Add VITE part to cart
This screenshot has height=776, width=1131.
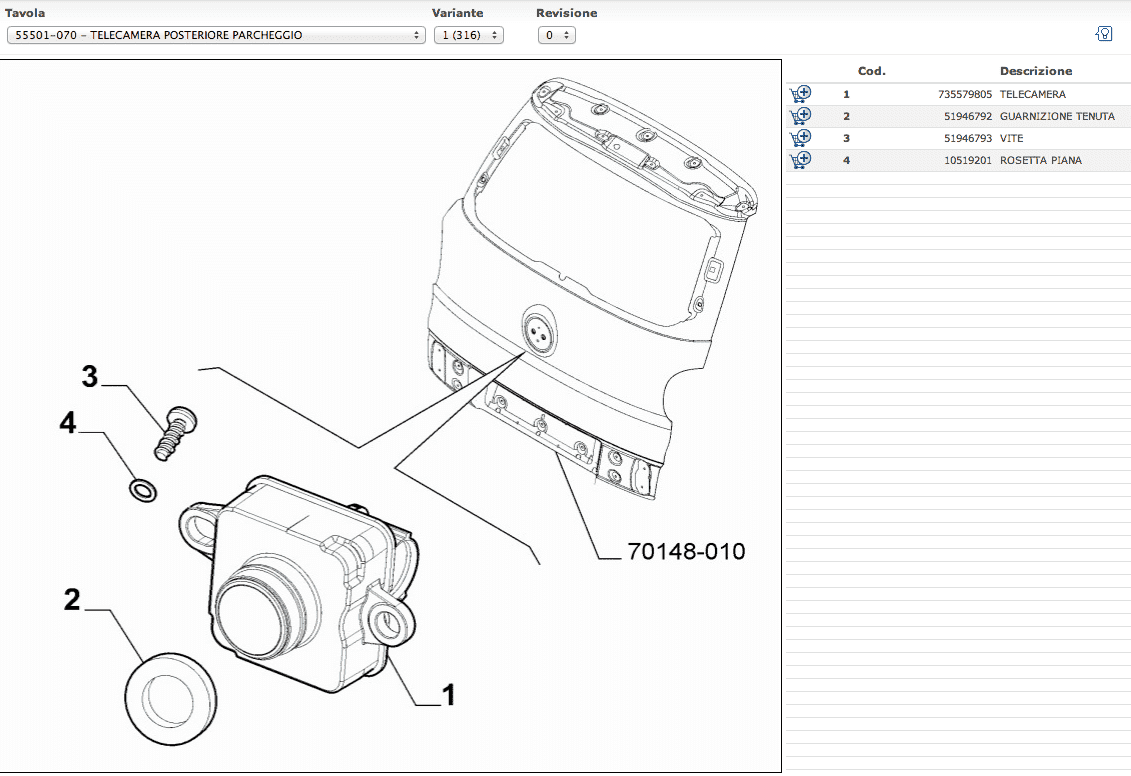tap(800, 138)
